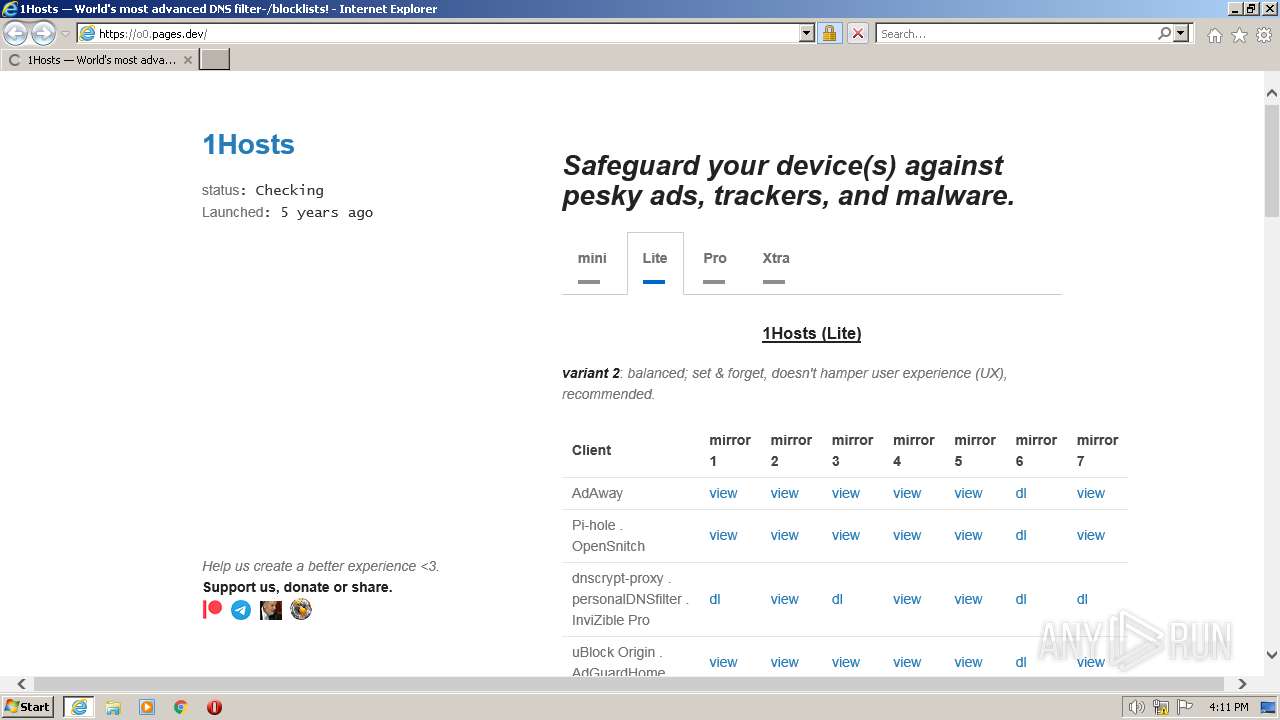Download dnscrypt-proxy mirror 3 dl link

[x=837, y=599]
